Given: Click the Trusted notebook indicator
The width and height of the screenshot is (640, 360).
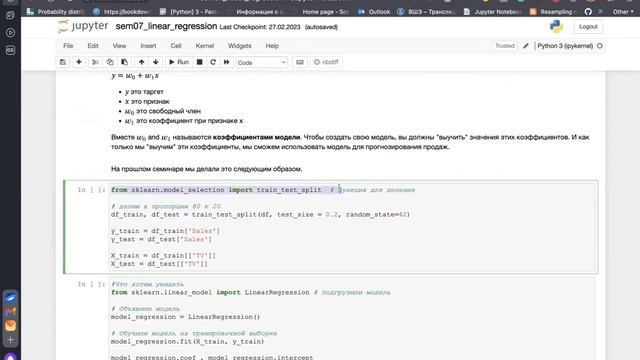Looking at the screenshot, I should point(505,46).
